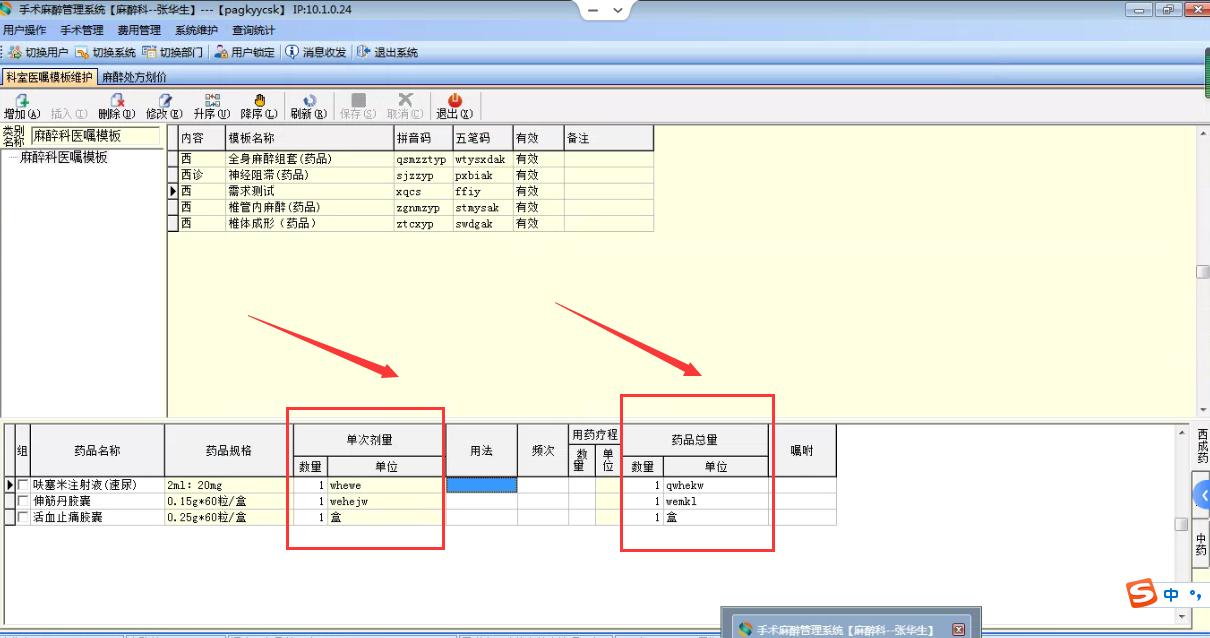Click the 退出(X) exit icon
The height and width of the screenshot is (638, 1210).
click(455, 100)
